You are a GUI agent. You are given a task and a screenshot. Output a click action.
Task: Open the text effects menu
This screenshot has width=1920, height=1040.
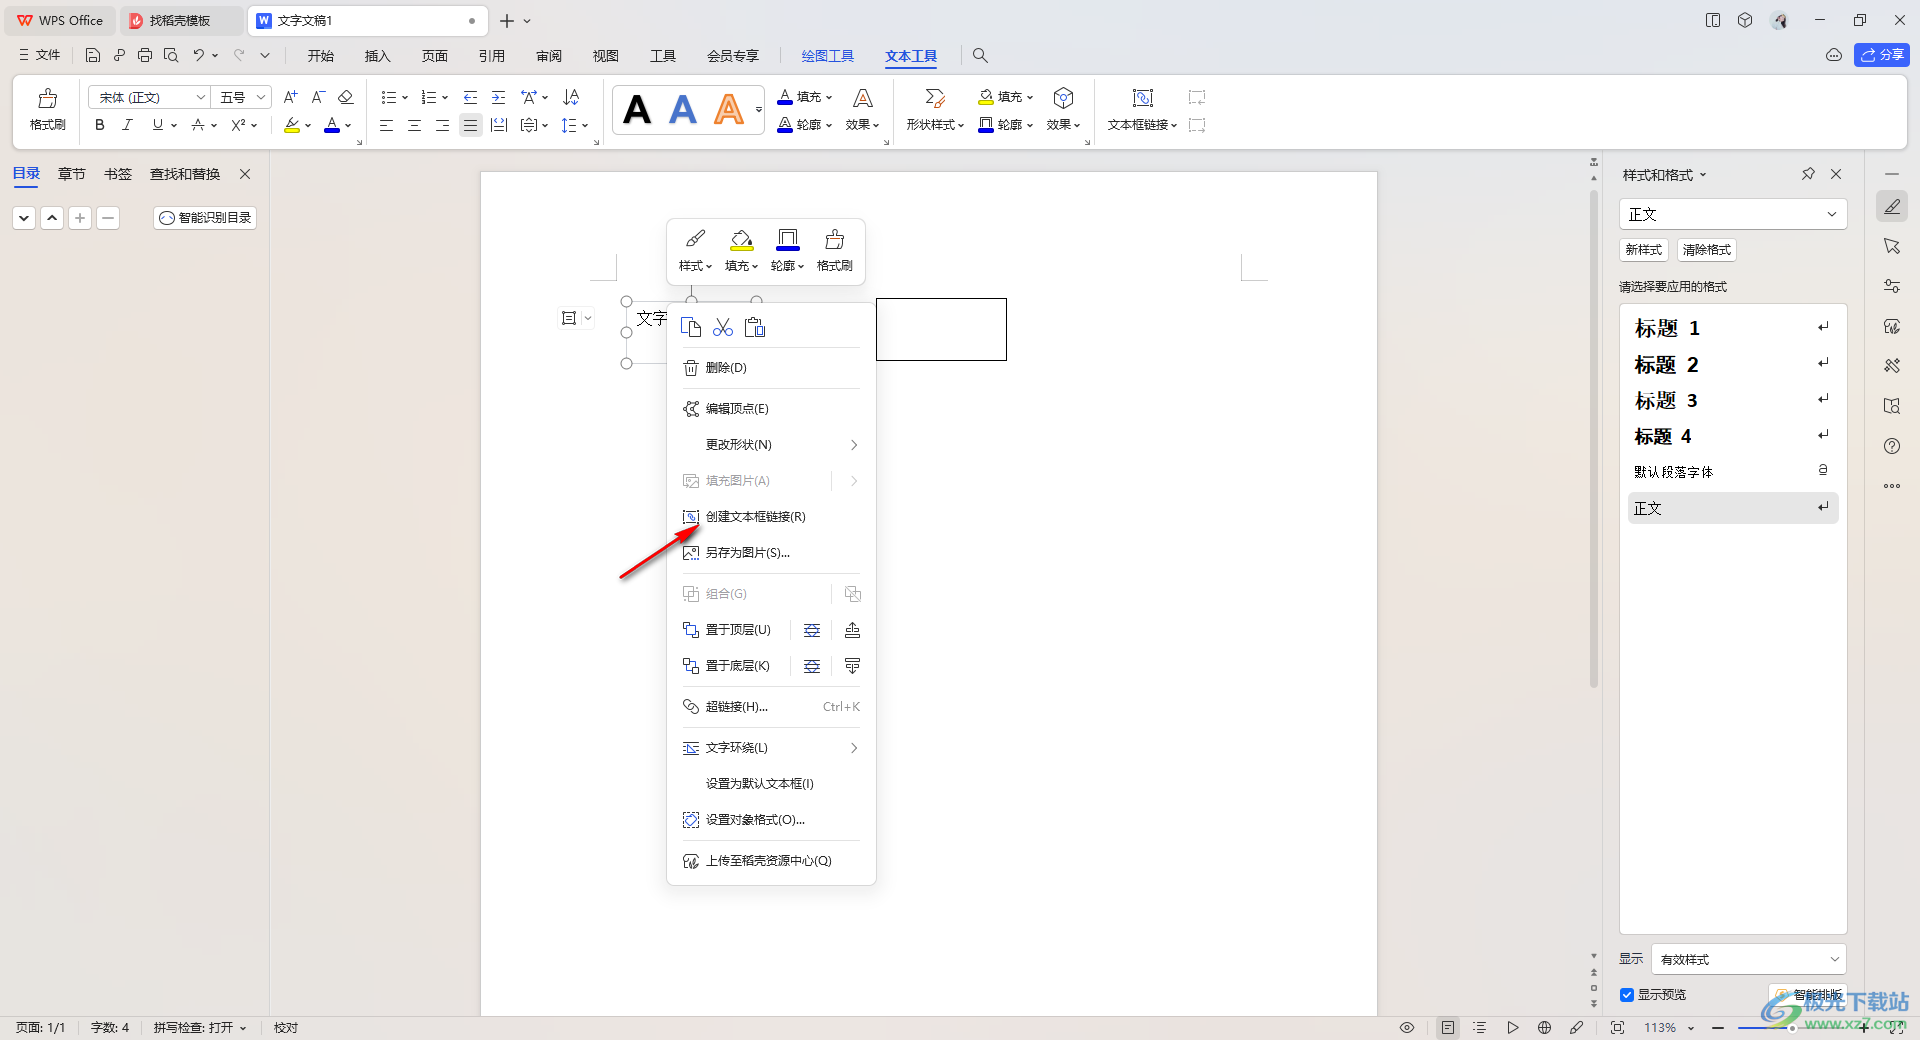[x=862, y=109]
